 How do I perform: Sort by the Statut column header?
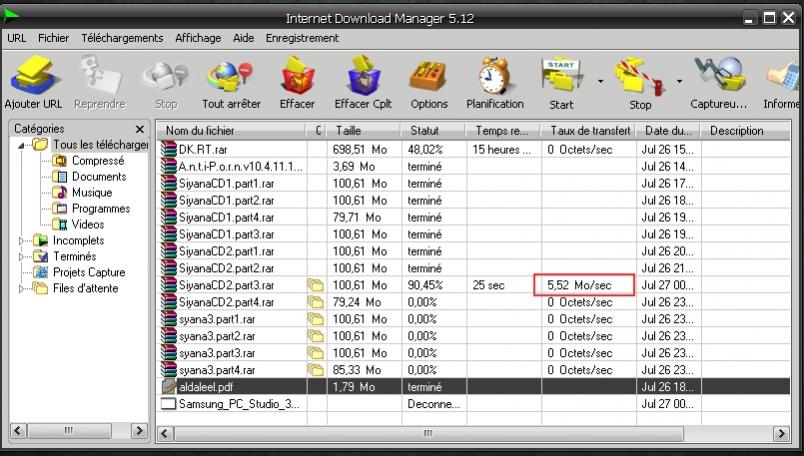coord(433,131)
